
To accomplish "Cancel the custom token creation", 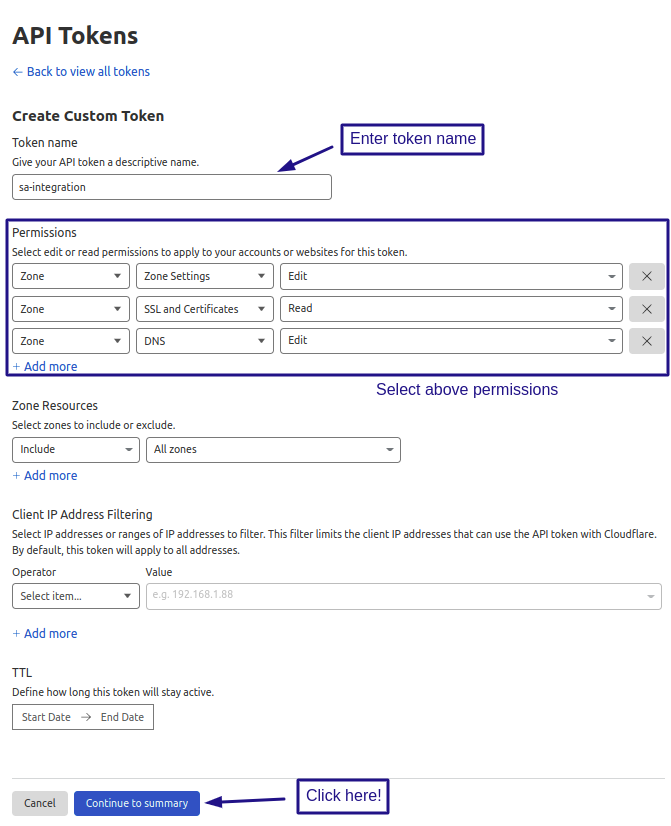I will pyautogui.click(x=39, y=803).
